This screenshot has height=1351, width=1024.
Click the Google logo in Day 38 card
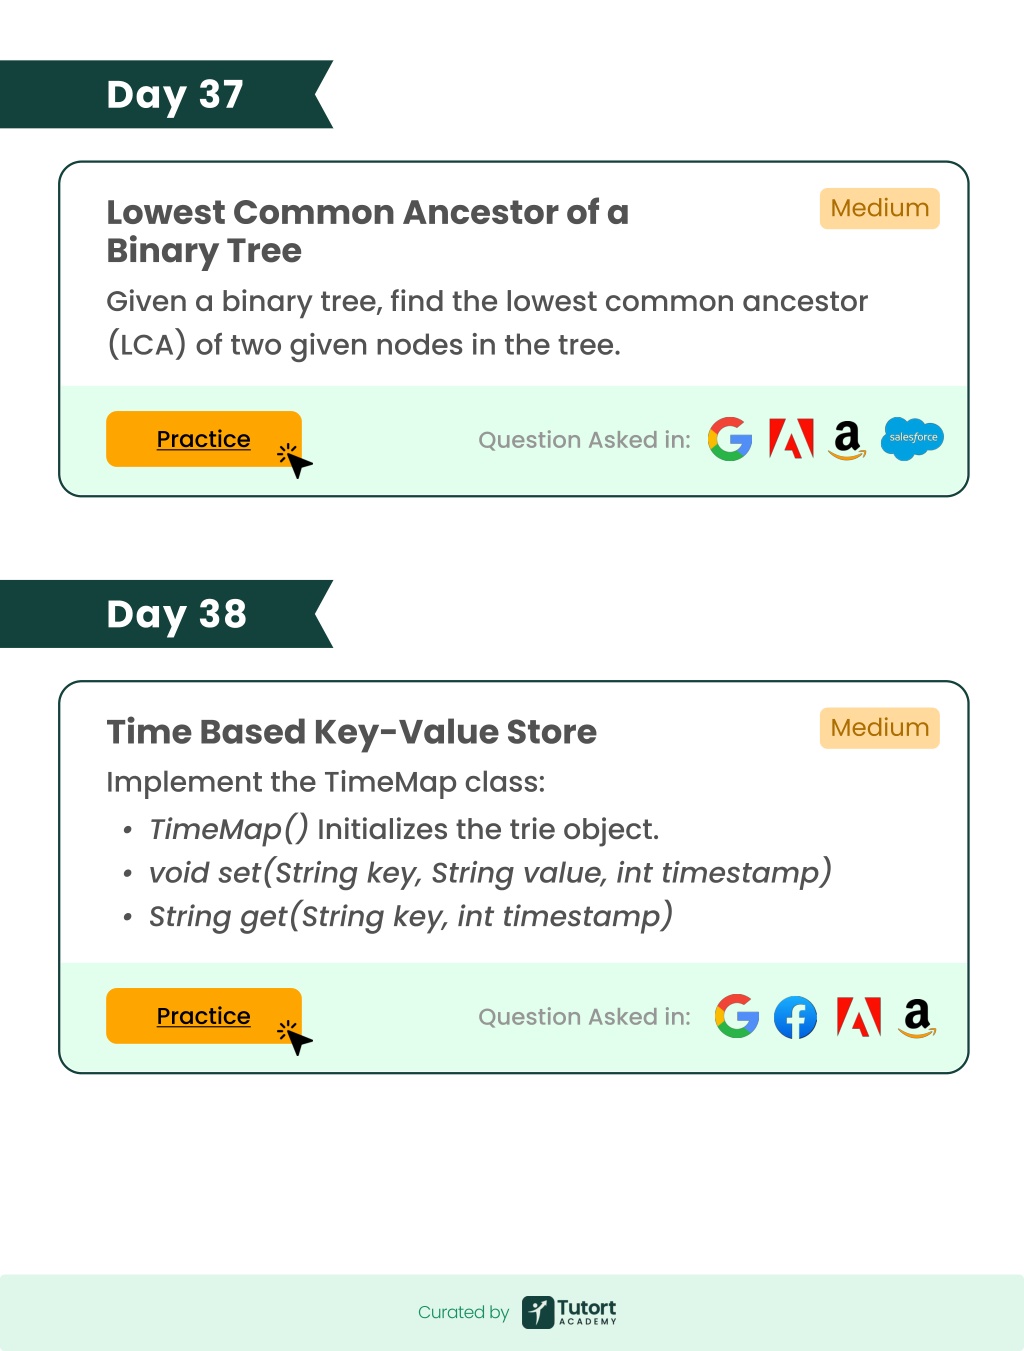[x=737, y=1016]
